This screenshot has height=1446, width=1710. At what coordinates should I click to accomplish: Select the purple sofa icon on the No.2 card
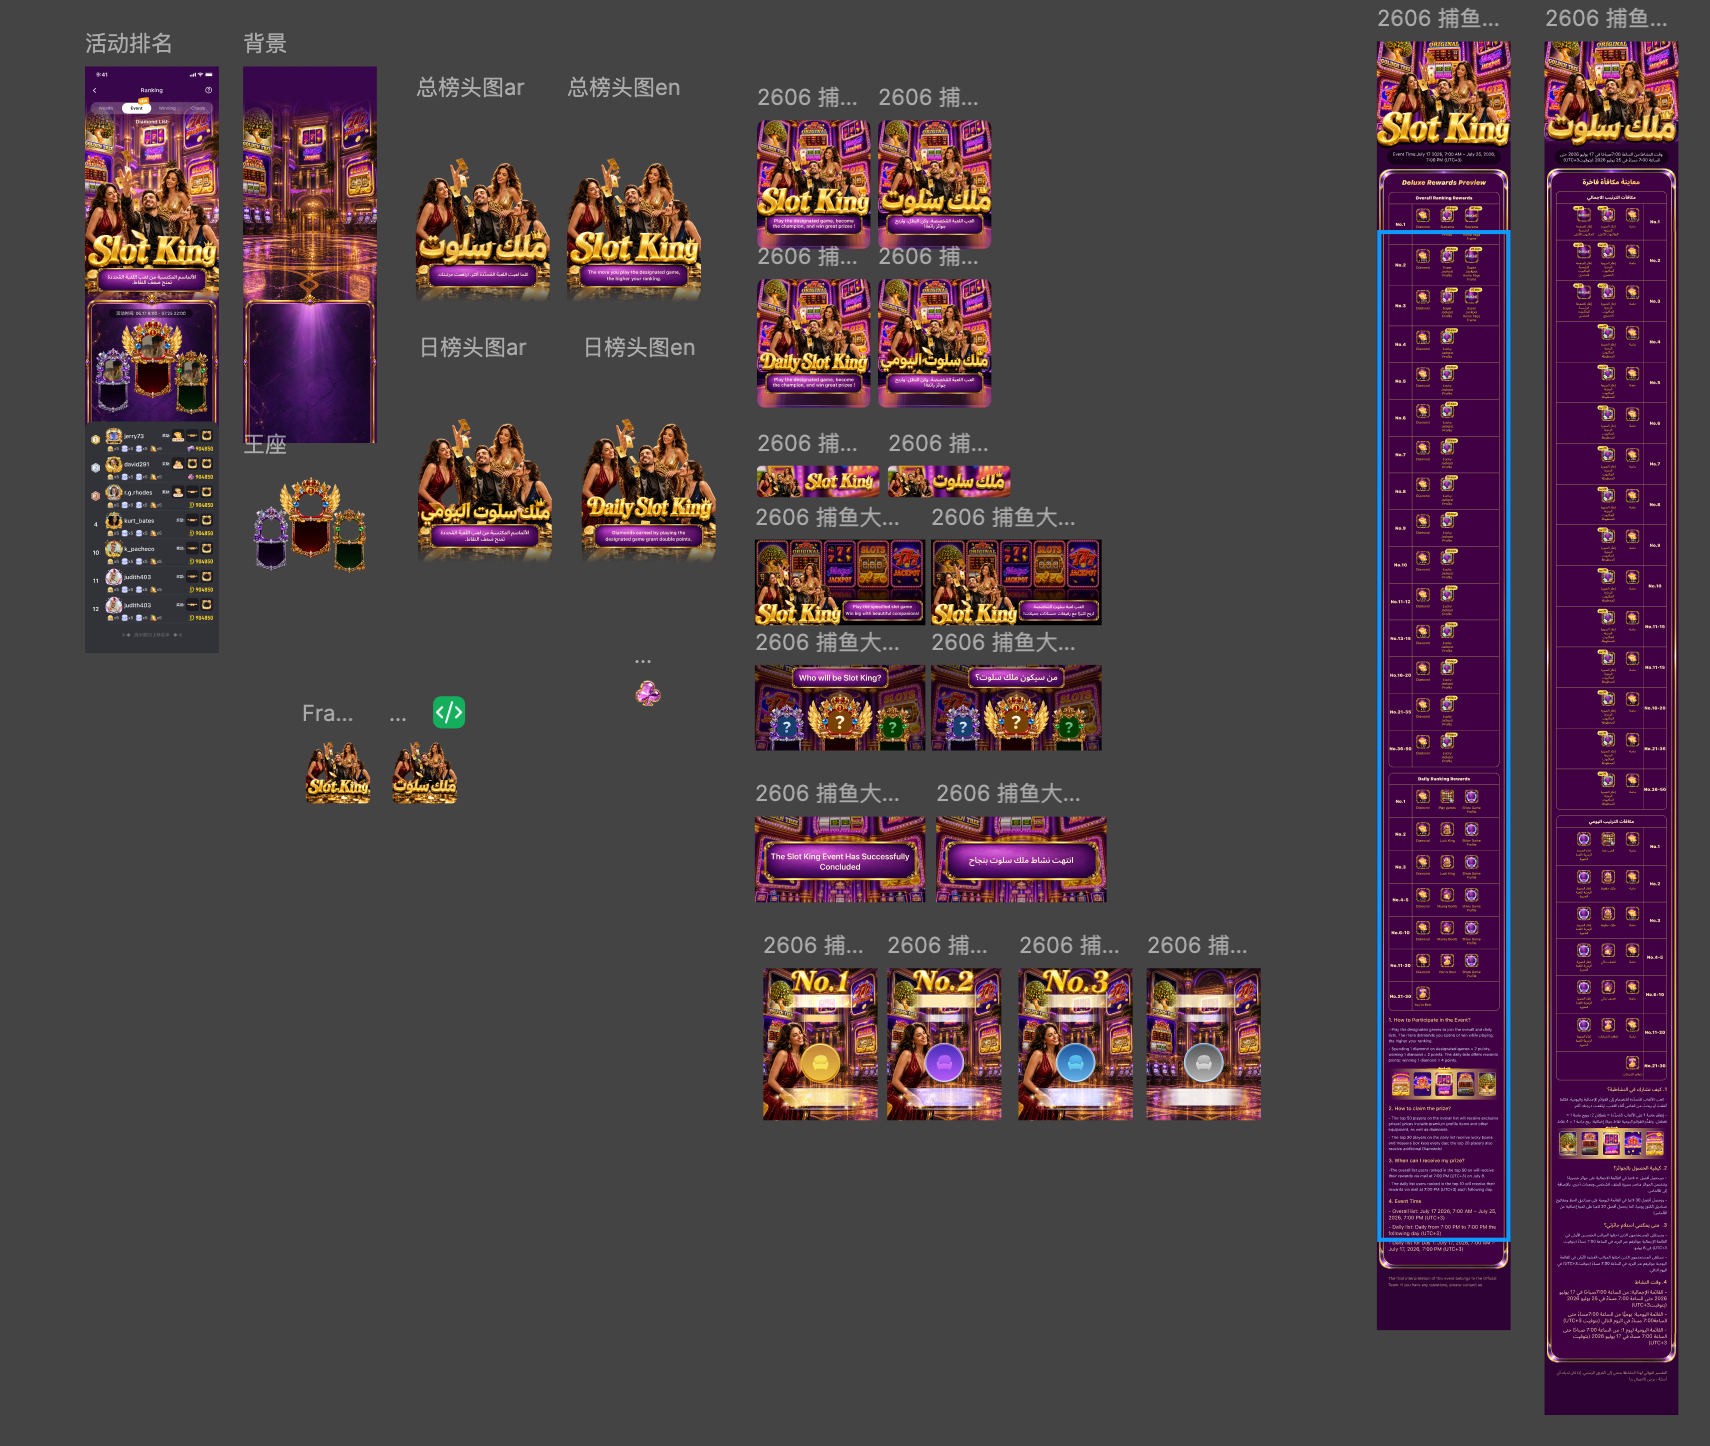[944, 1063]
